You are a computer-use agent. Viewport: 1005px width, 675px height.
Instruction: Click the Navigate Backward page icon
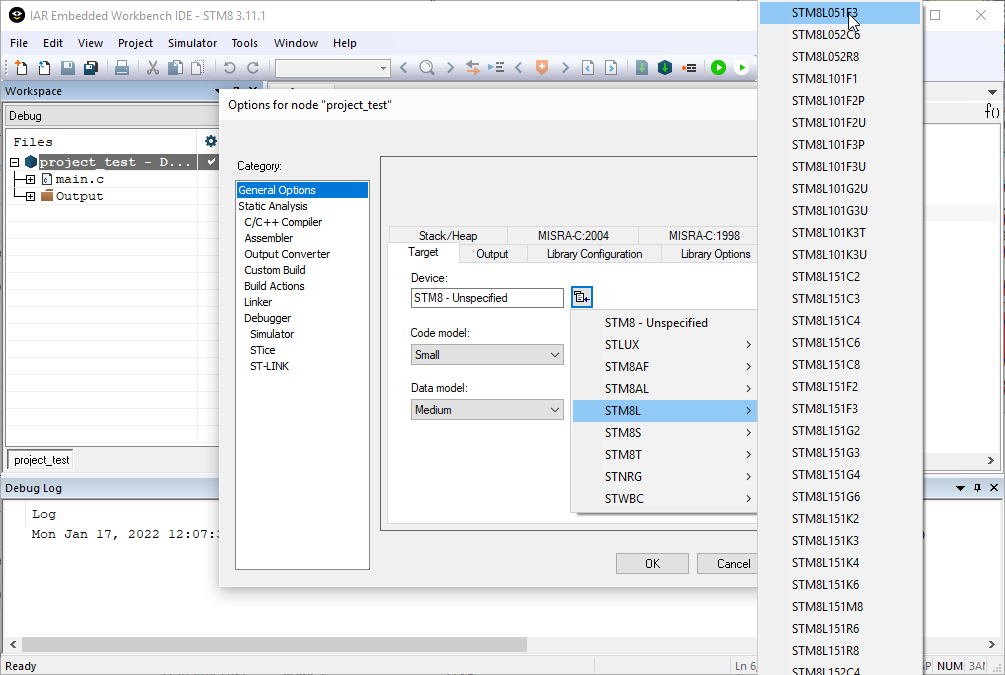click(x=588, y=67)
